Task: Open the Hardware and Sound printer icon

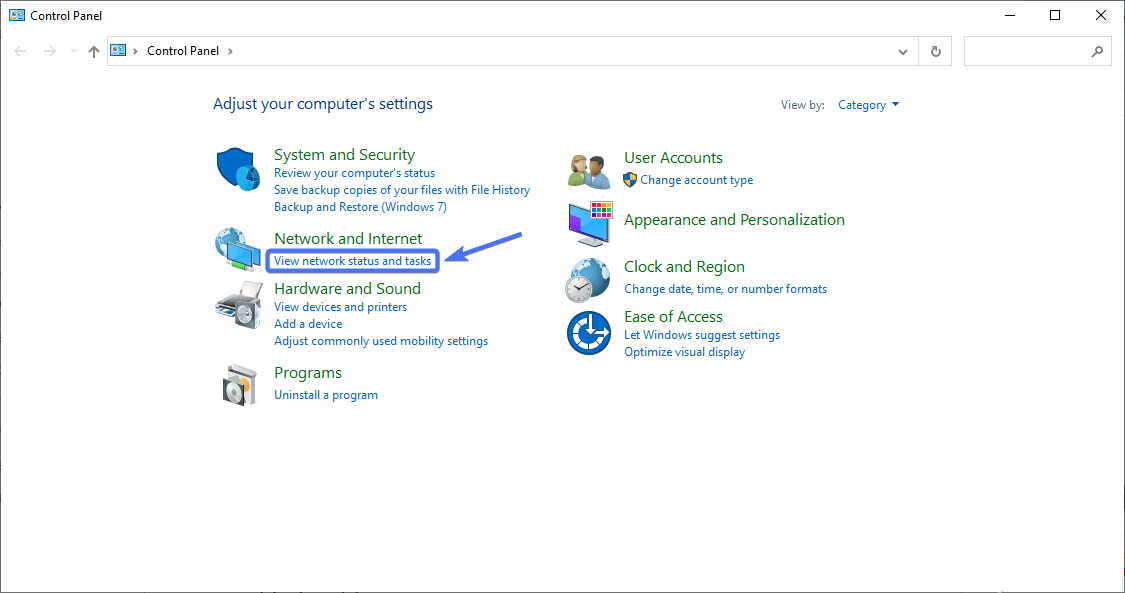Action: (238, 304)
